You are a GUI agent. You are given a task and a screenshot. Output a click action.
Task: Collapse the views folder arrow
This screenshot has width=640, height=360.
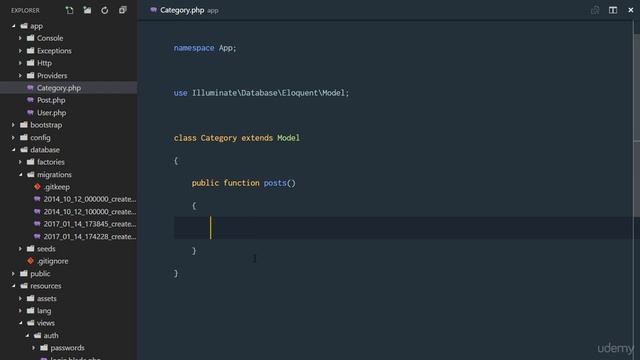pos(20,323)
